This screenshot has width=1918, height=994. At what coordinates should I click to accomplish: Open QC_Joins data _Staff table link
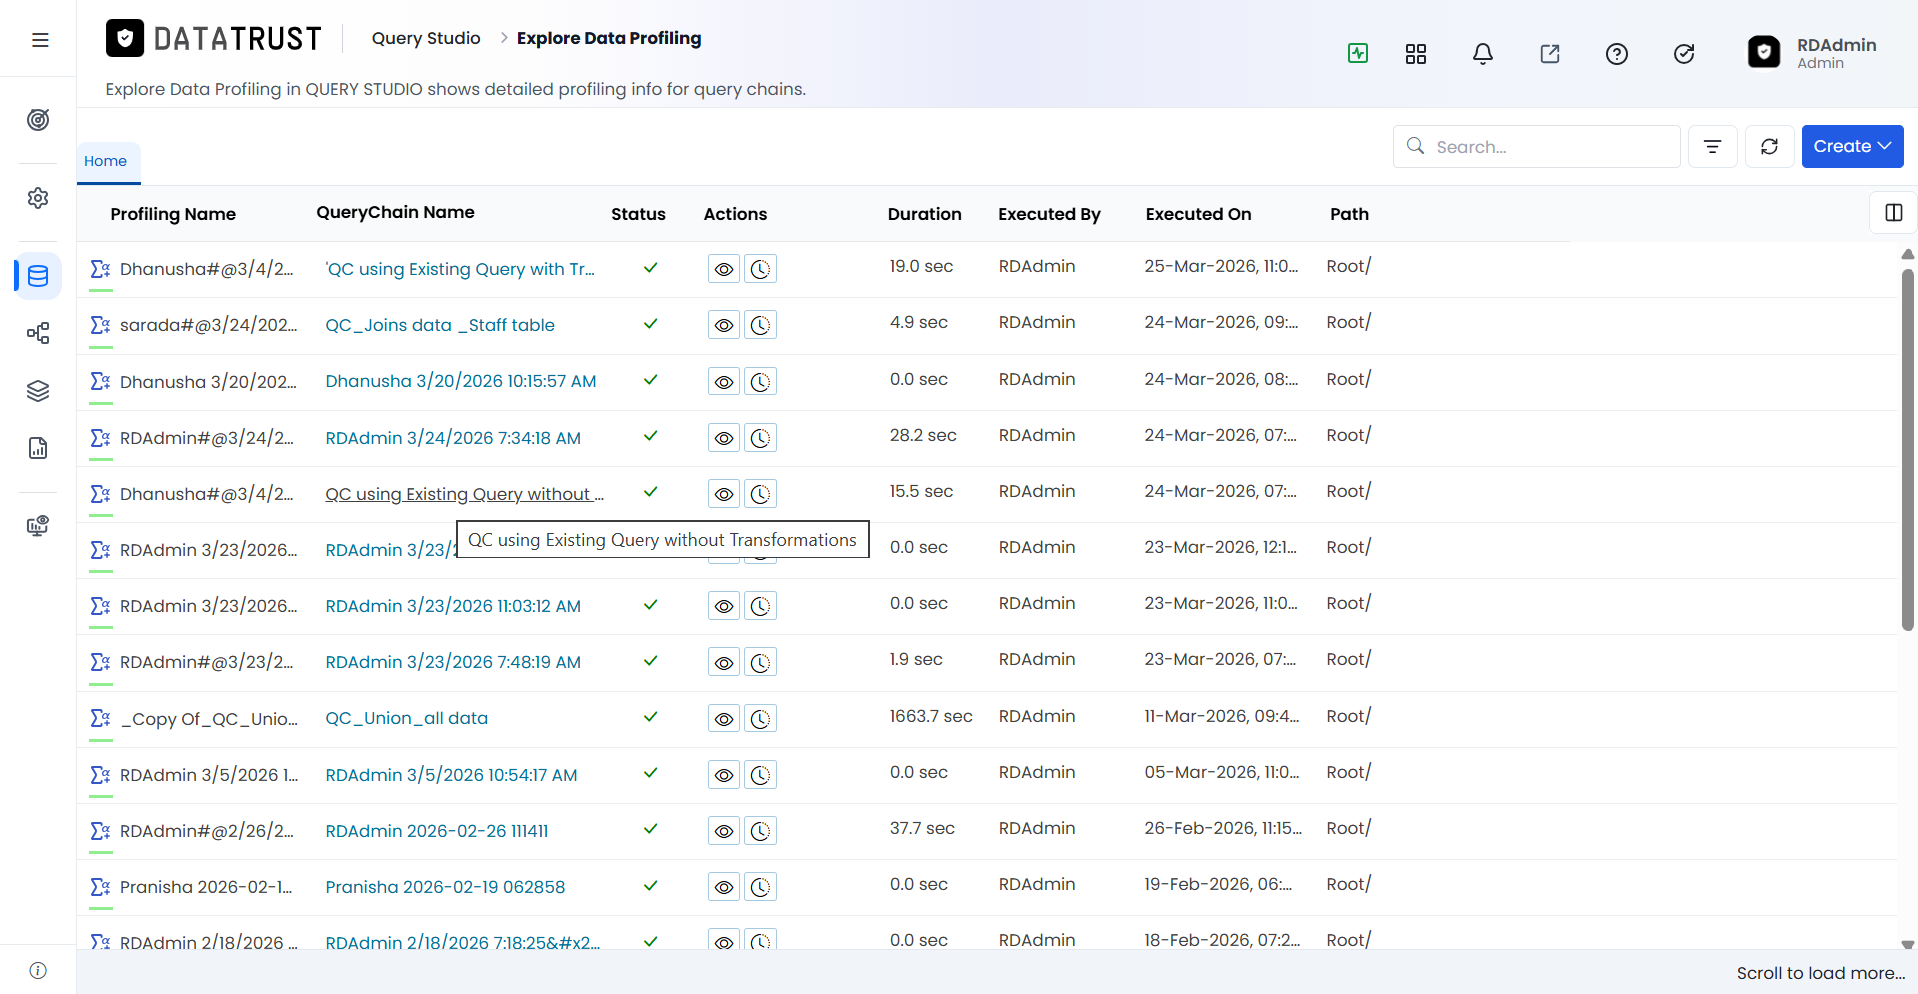pyautogui.click(x=440, y=325)
